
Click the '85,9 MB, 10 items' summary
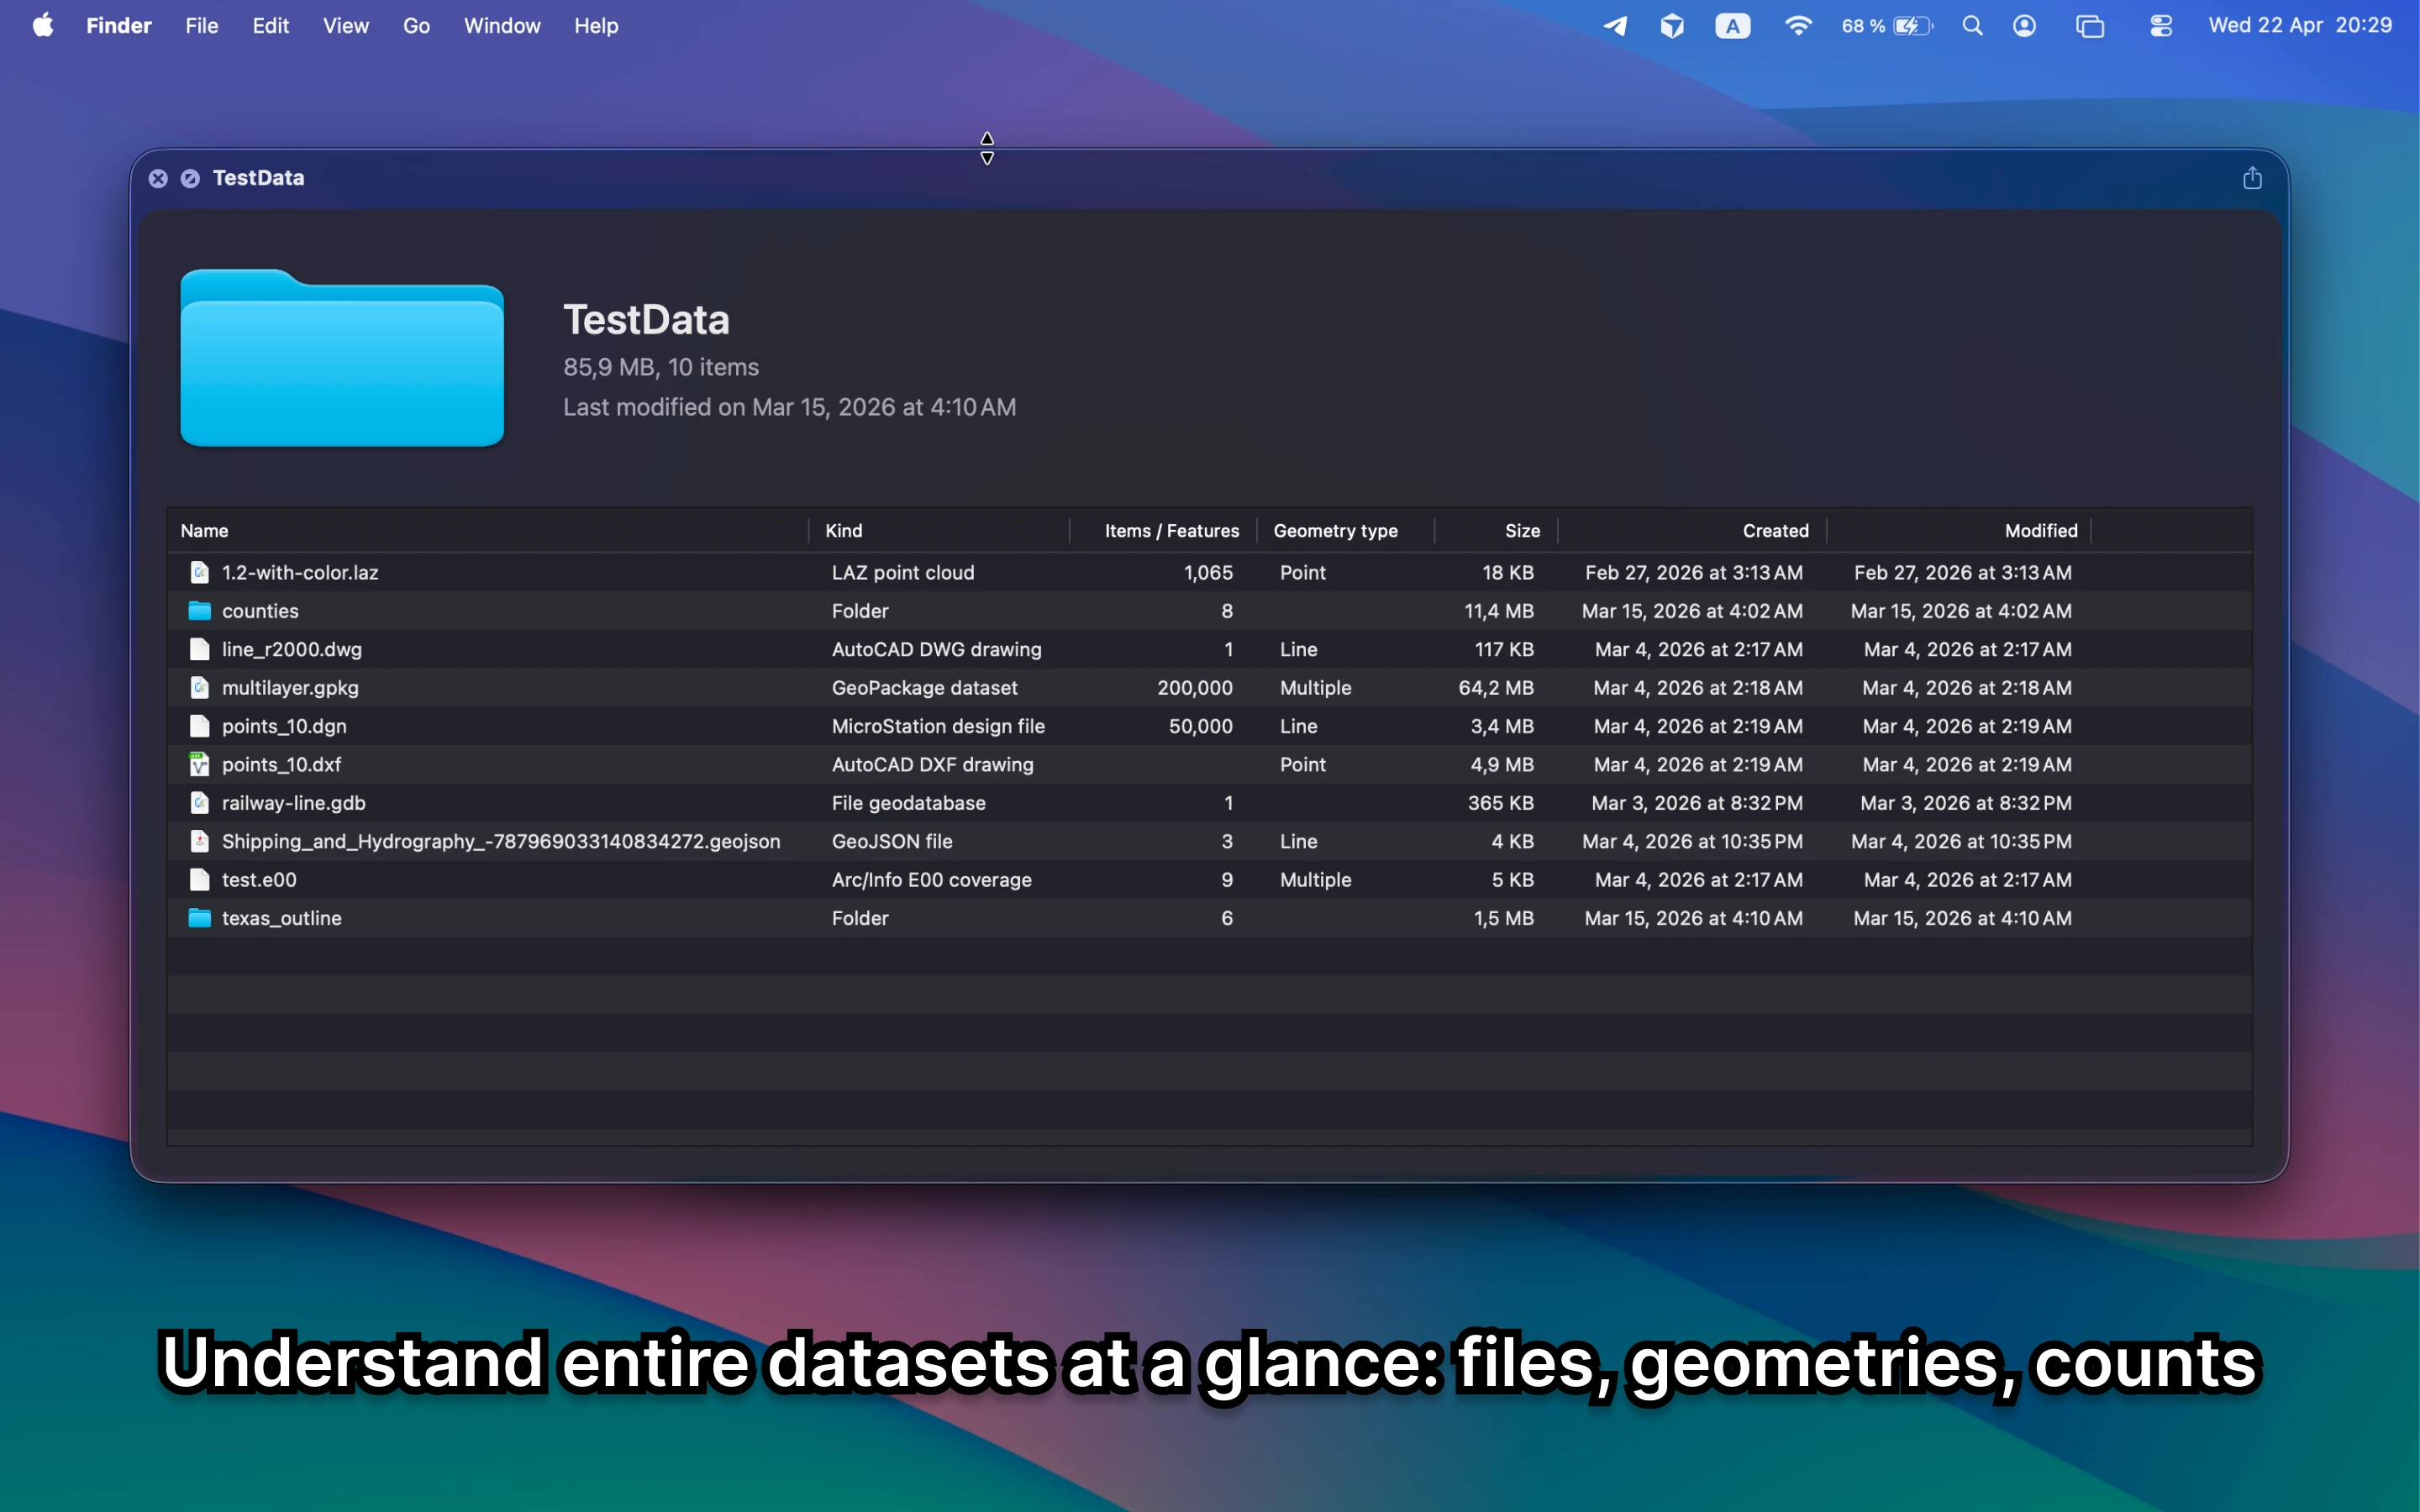[661, 367]
